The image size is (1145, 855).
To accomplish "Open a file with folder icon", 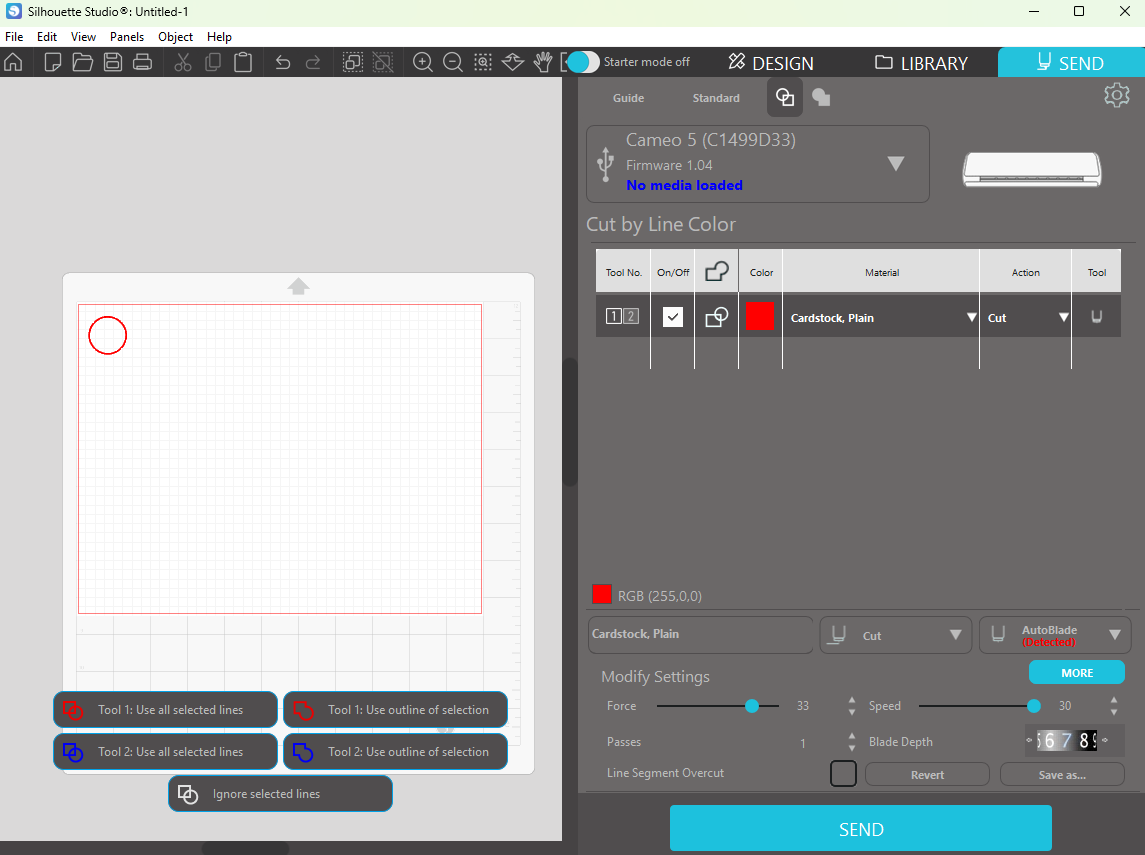I will tap(83, 63).
